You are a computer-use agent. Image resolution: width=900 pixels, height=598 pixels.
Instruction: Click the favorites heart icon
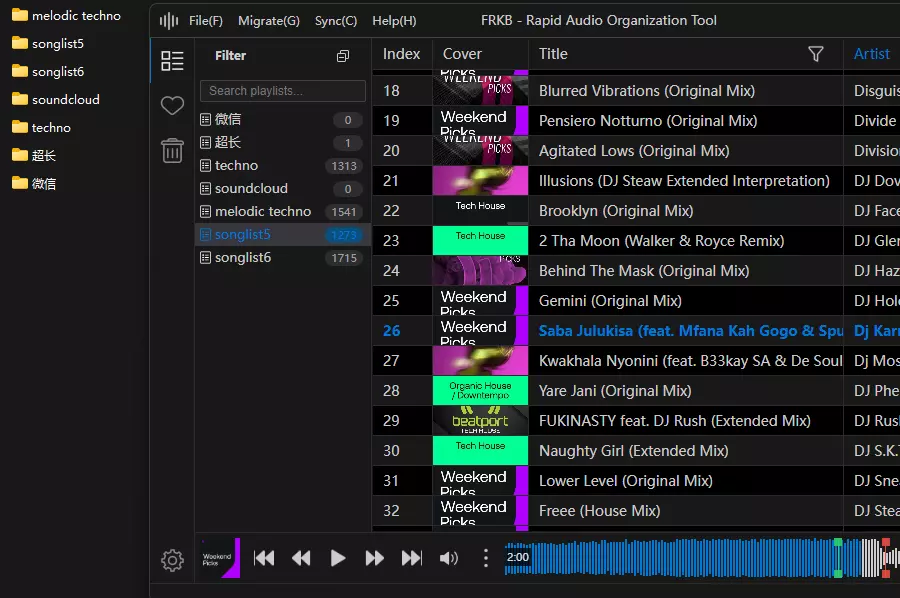(x=172, y=105)
